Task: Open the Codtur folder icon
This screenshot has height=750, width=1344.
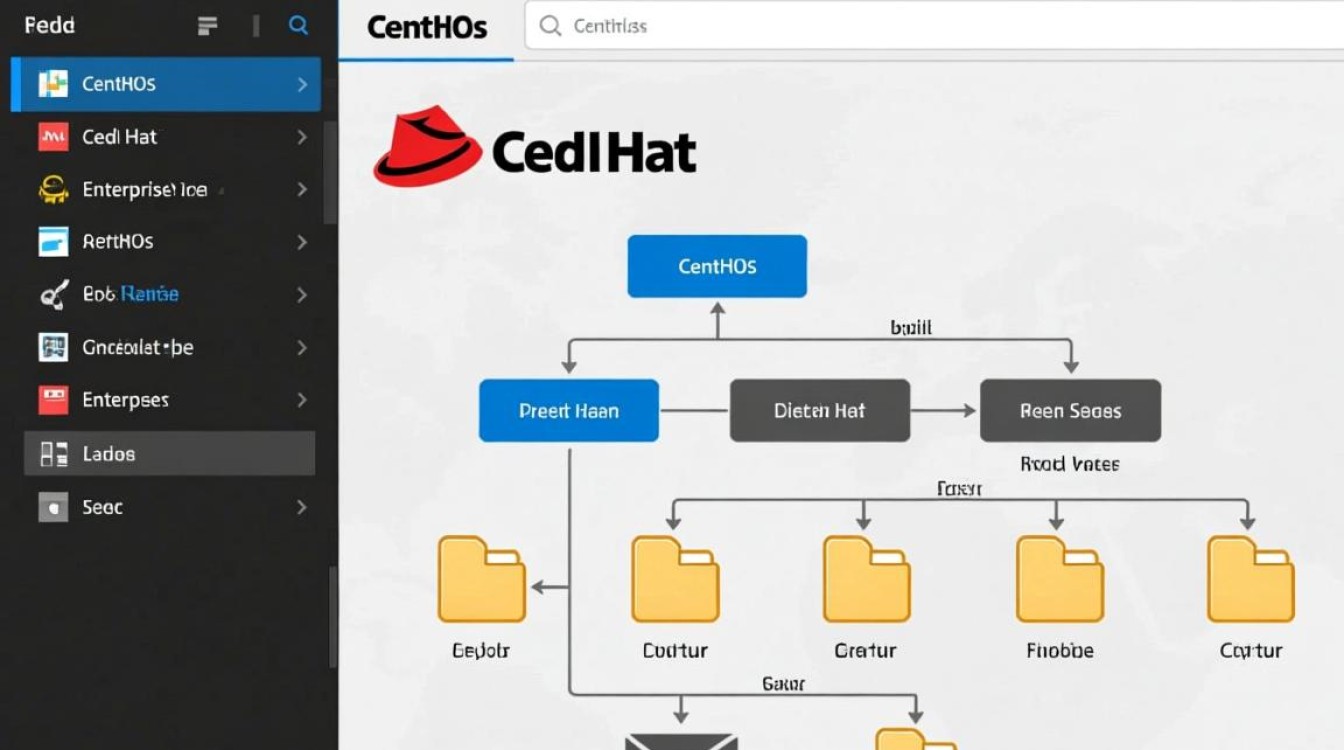Action: click(x=675, y=579)
